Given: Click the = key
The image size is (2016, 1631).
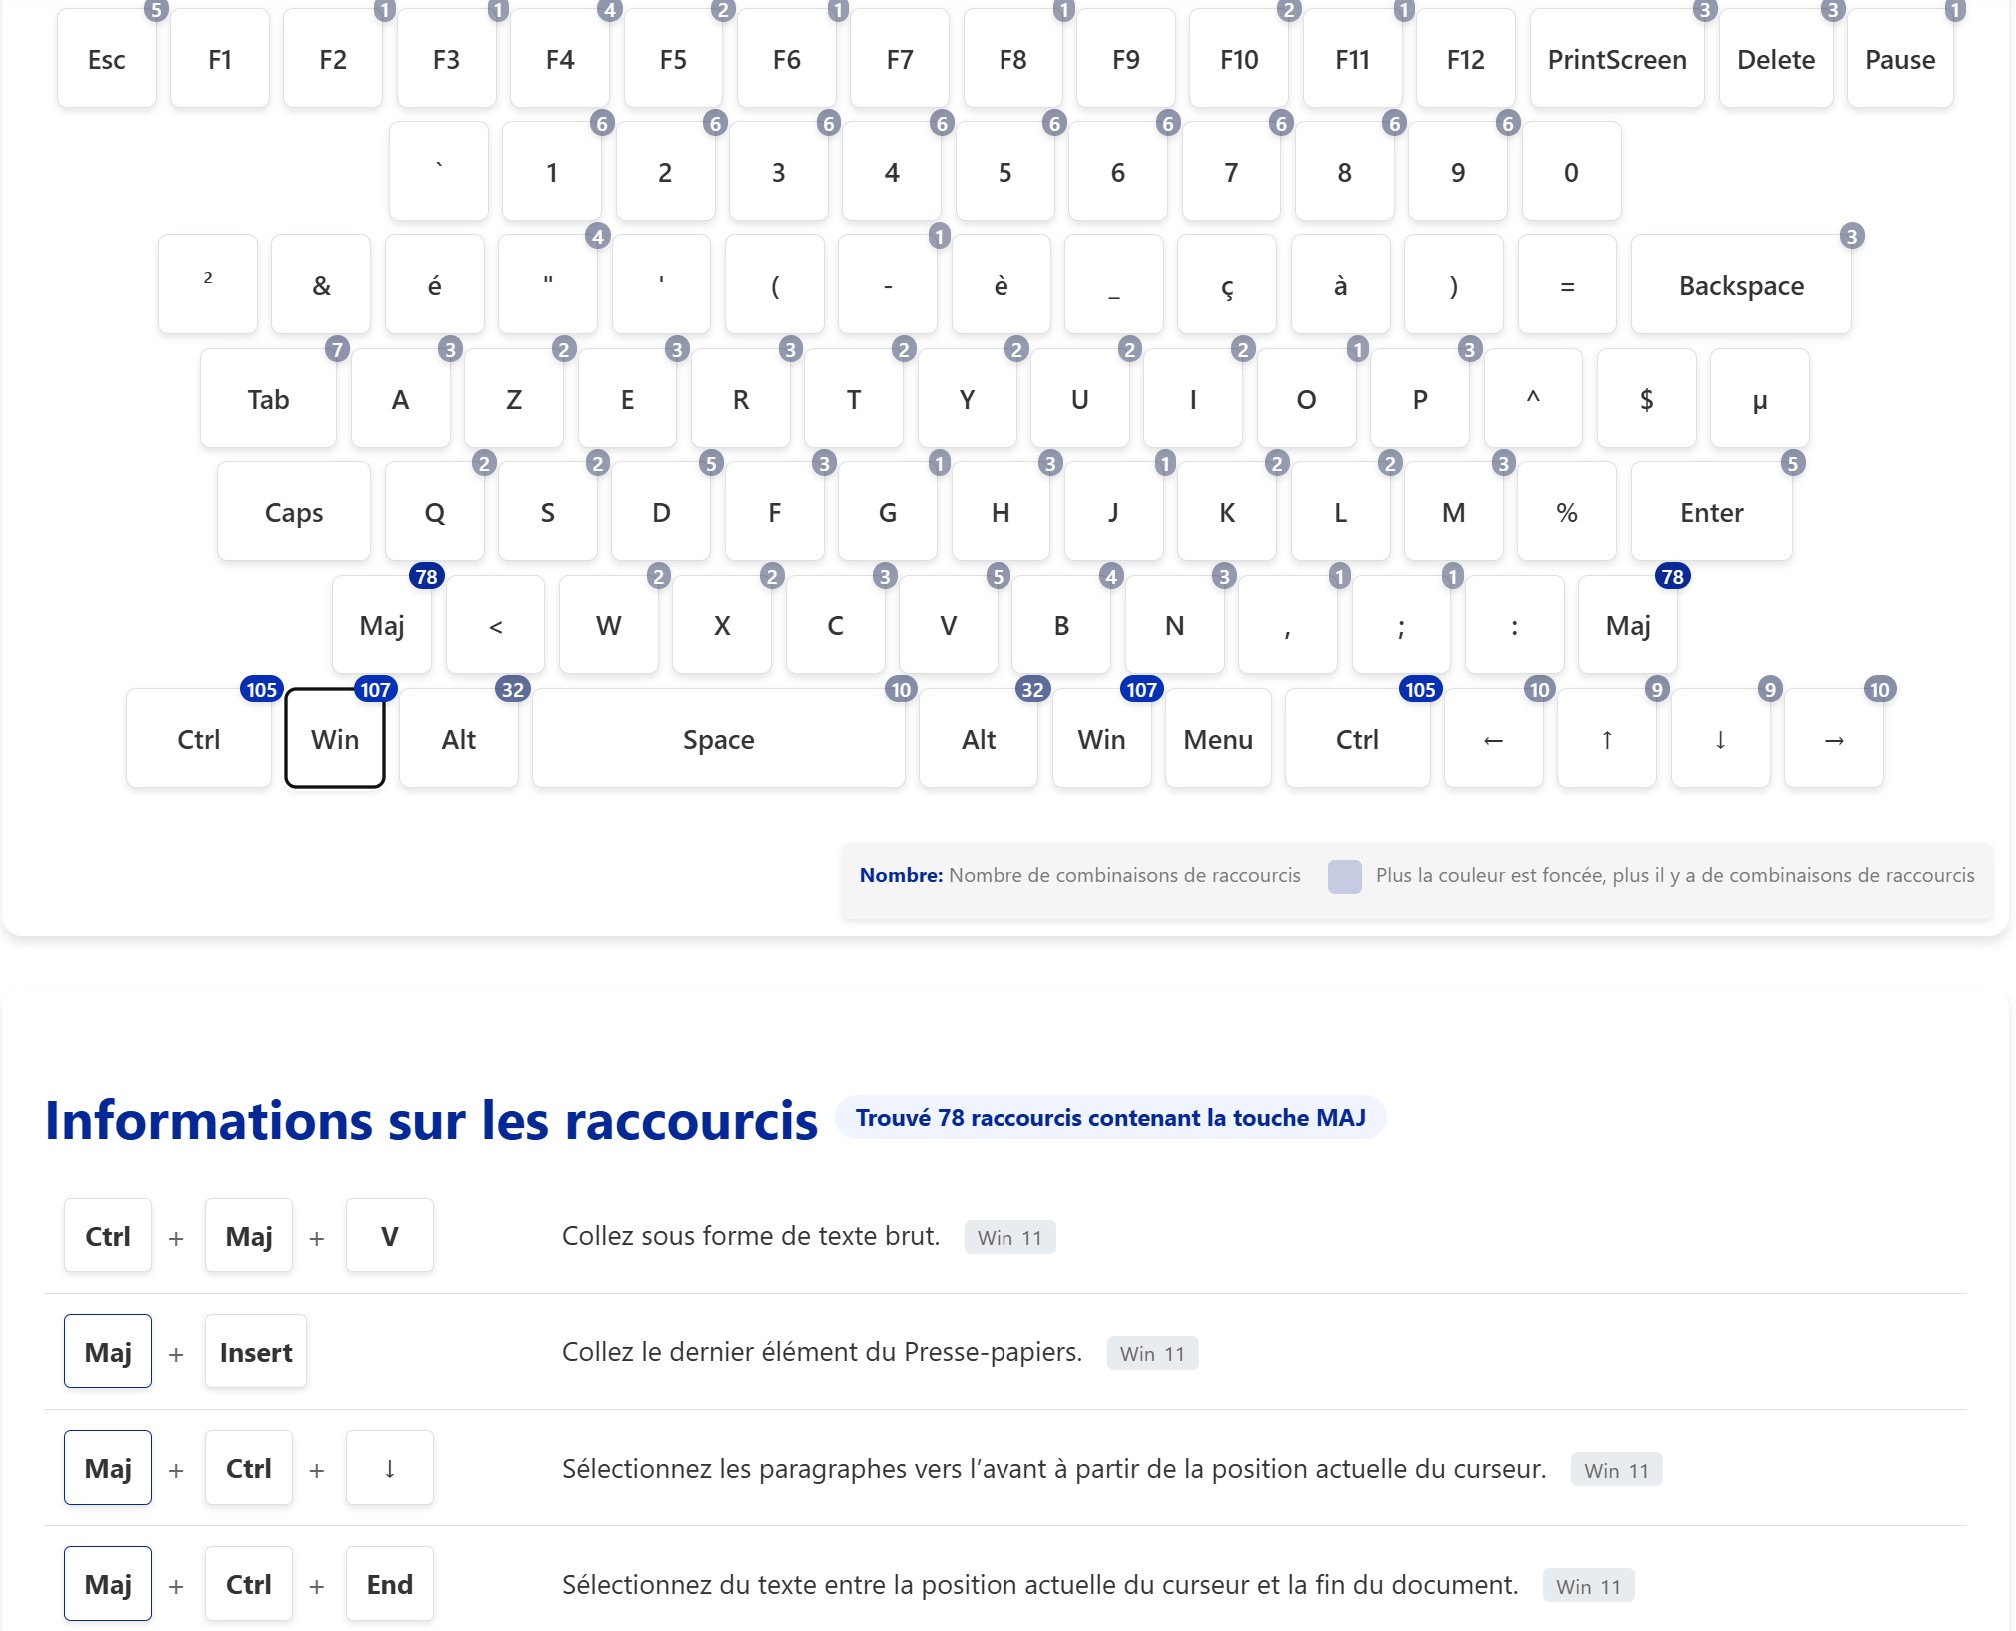Looking at the screenshot, I should (1568, 285).
